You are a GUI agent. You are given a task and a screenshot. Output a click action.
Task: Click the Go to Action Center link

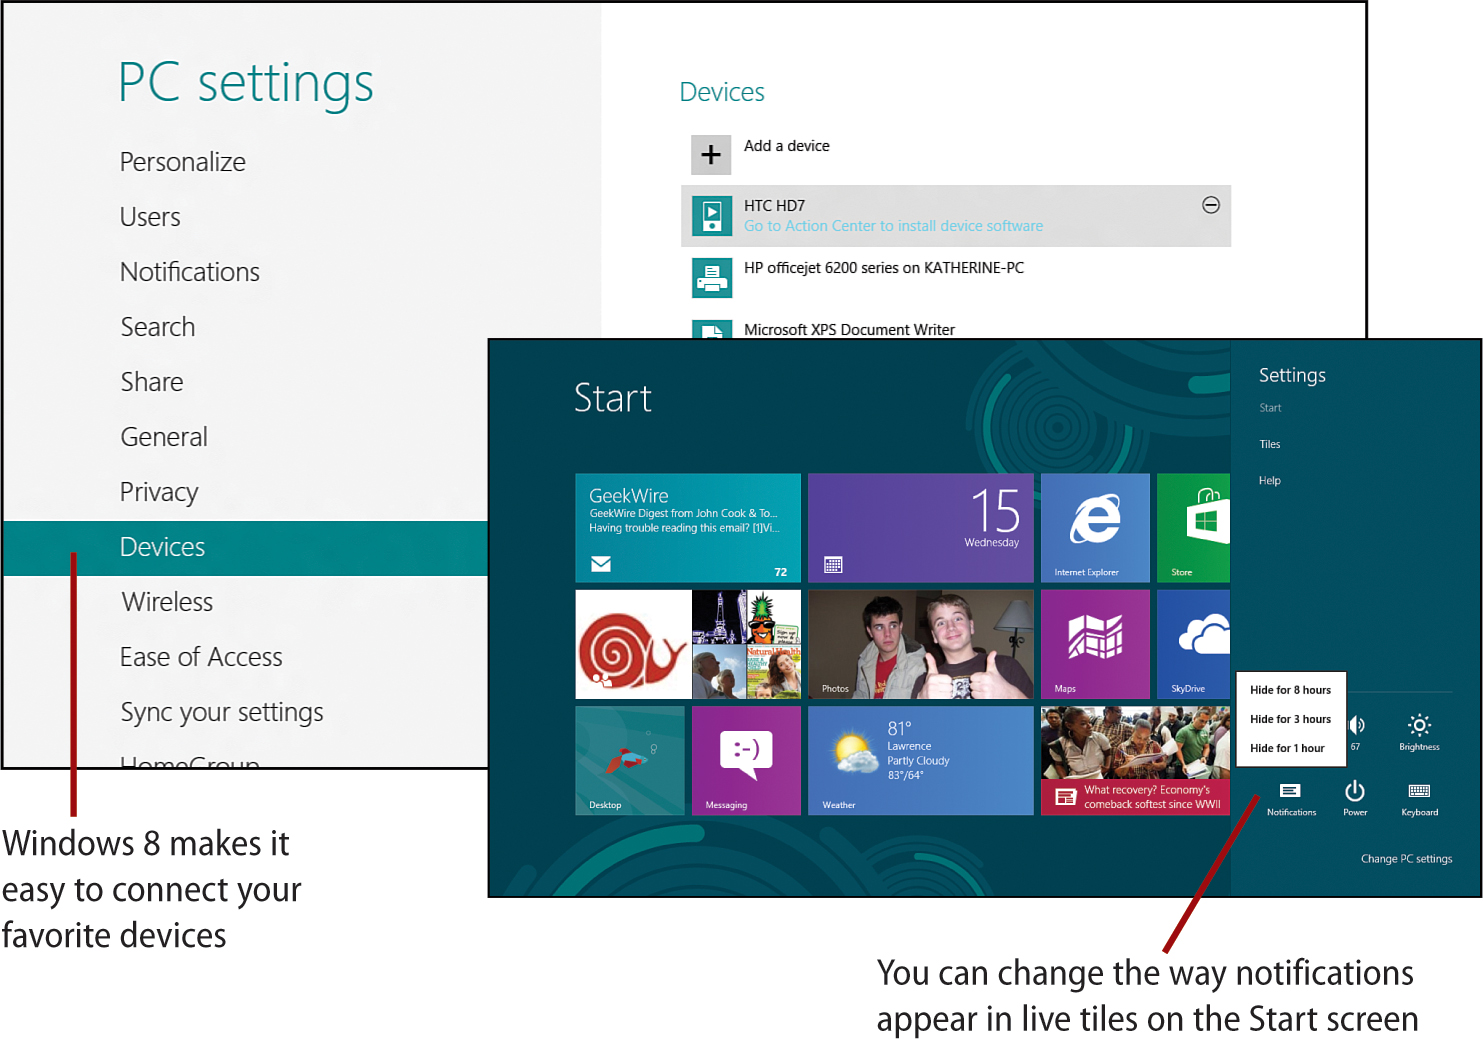tap(893, 226)
